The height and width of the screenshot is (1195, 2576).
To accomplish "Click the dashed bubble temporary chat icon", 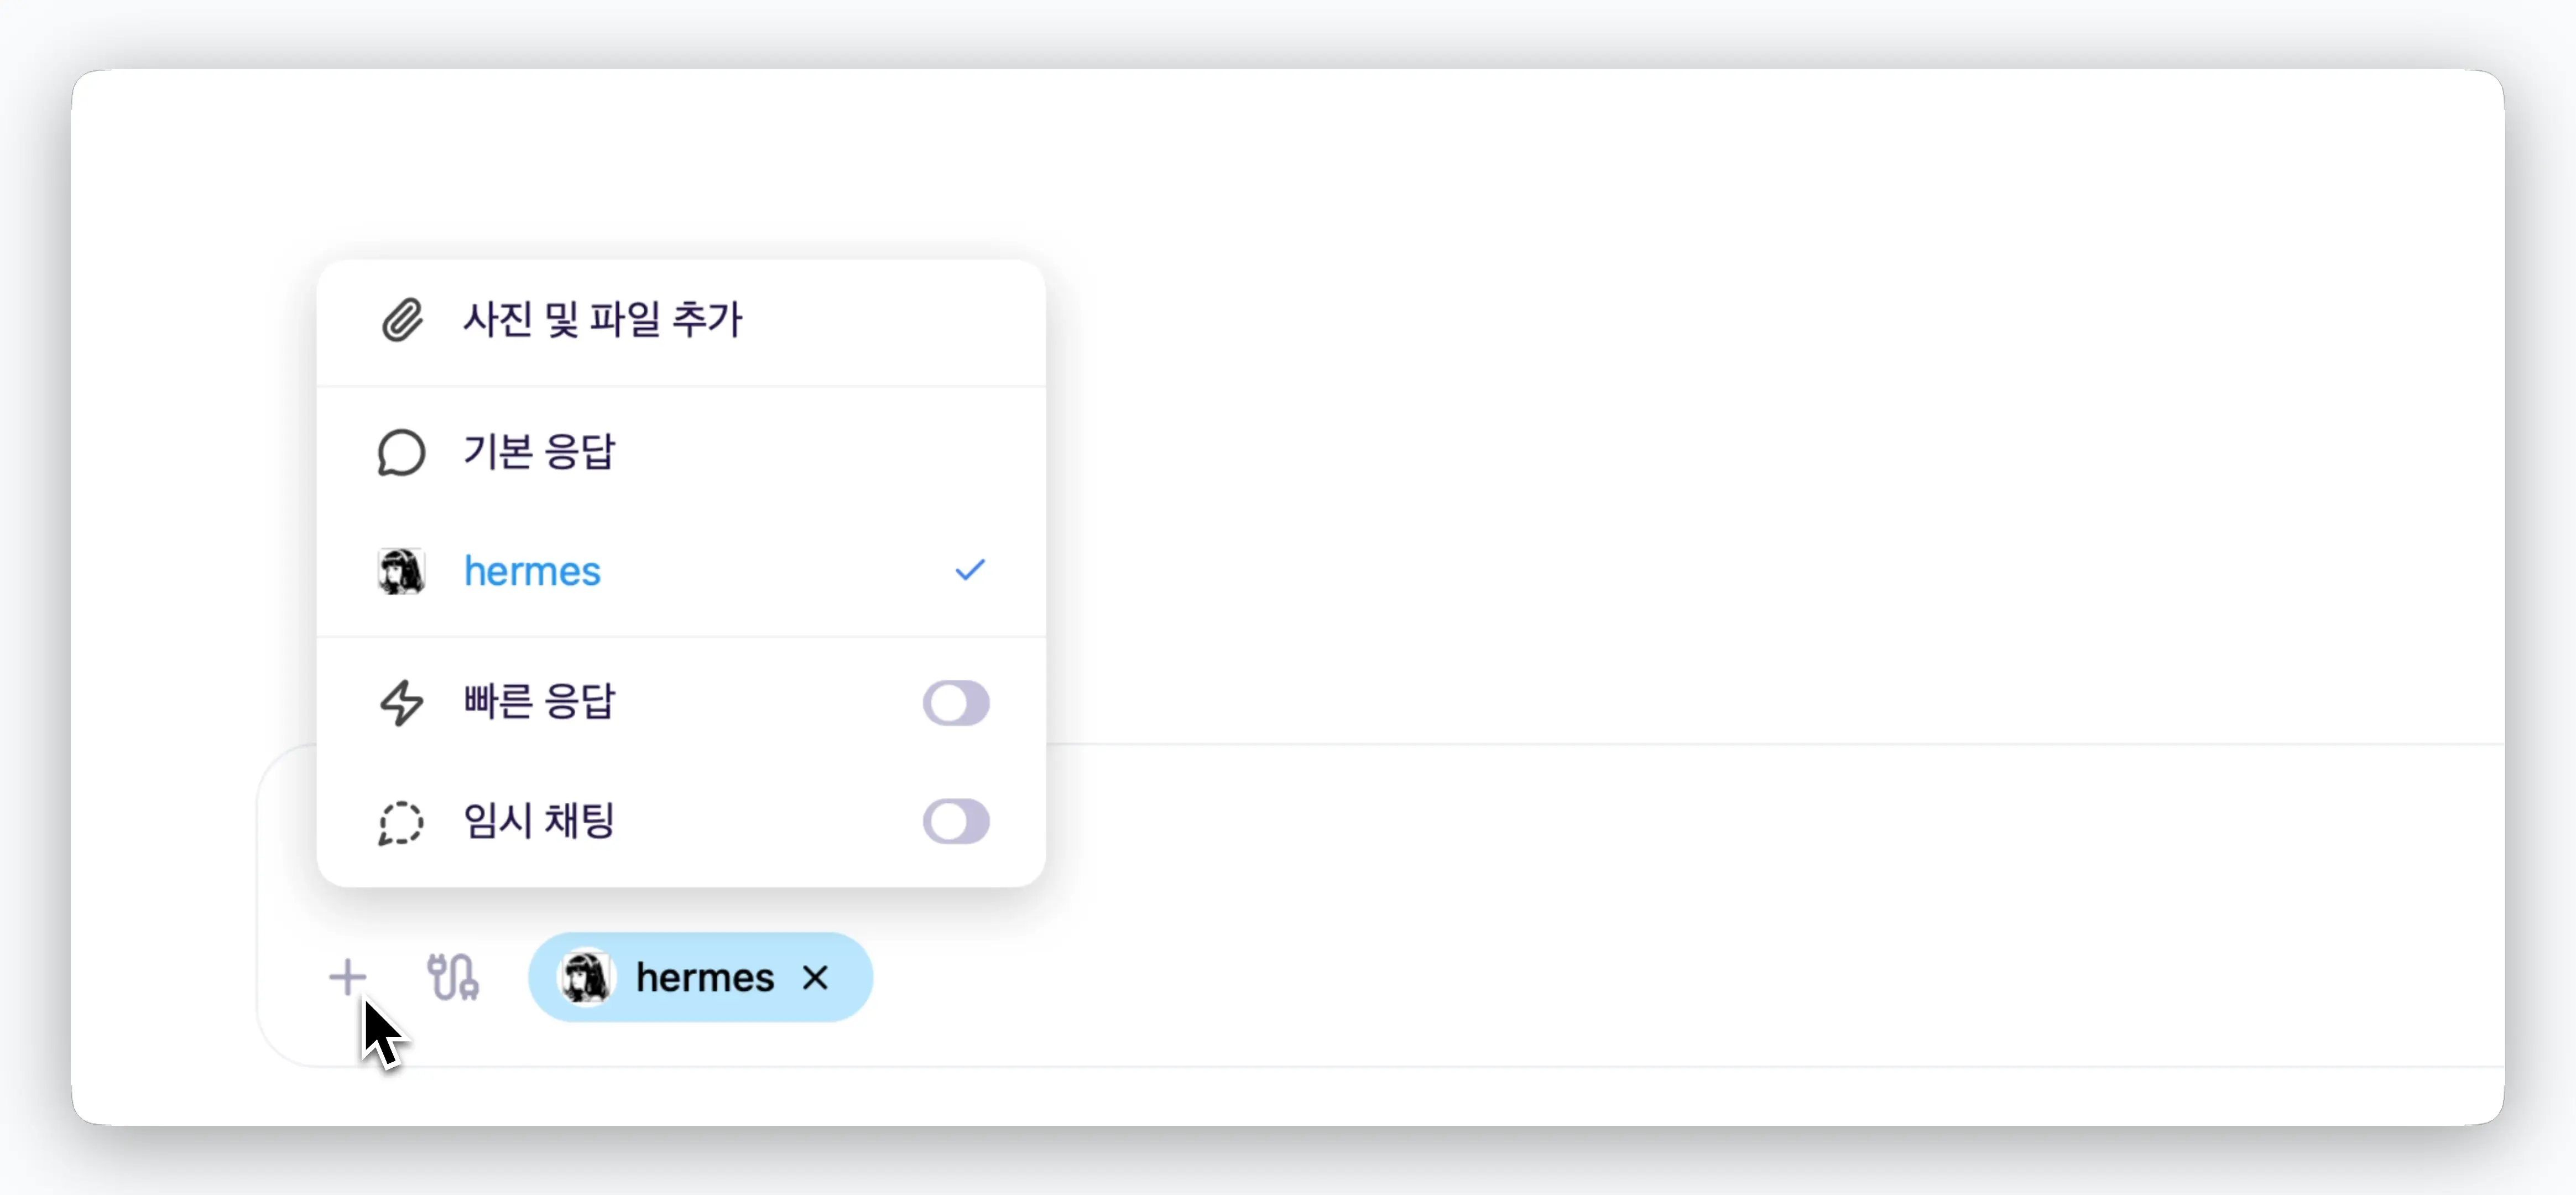I will click(x=401, y=822).
